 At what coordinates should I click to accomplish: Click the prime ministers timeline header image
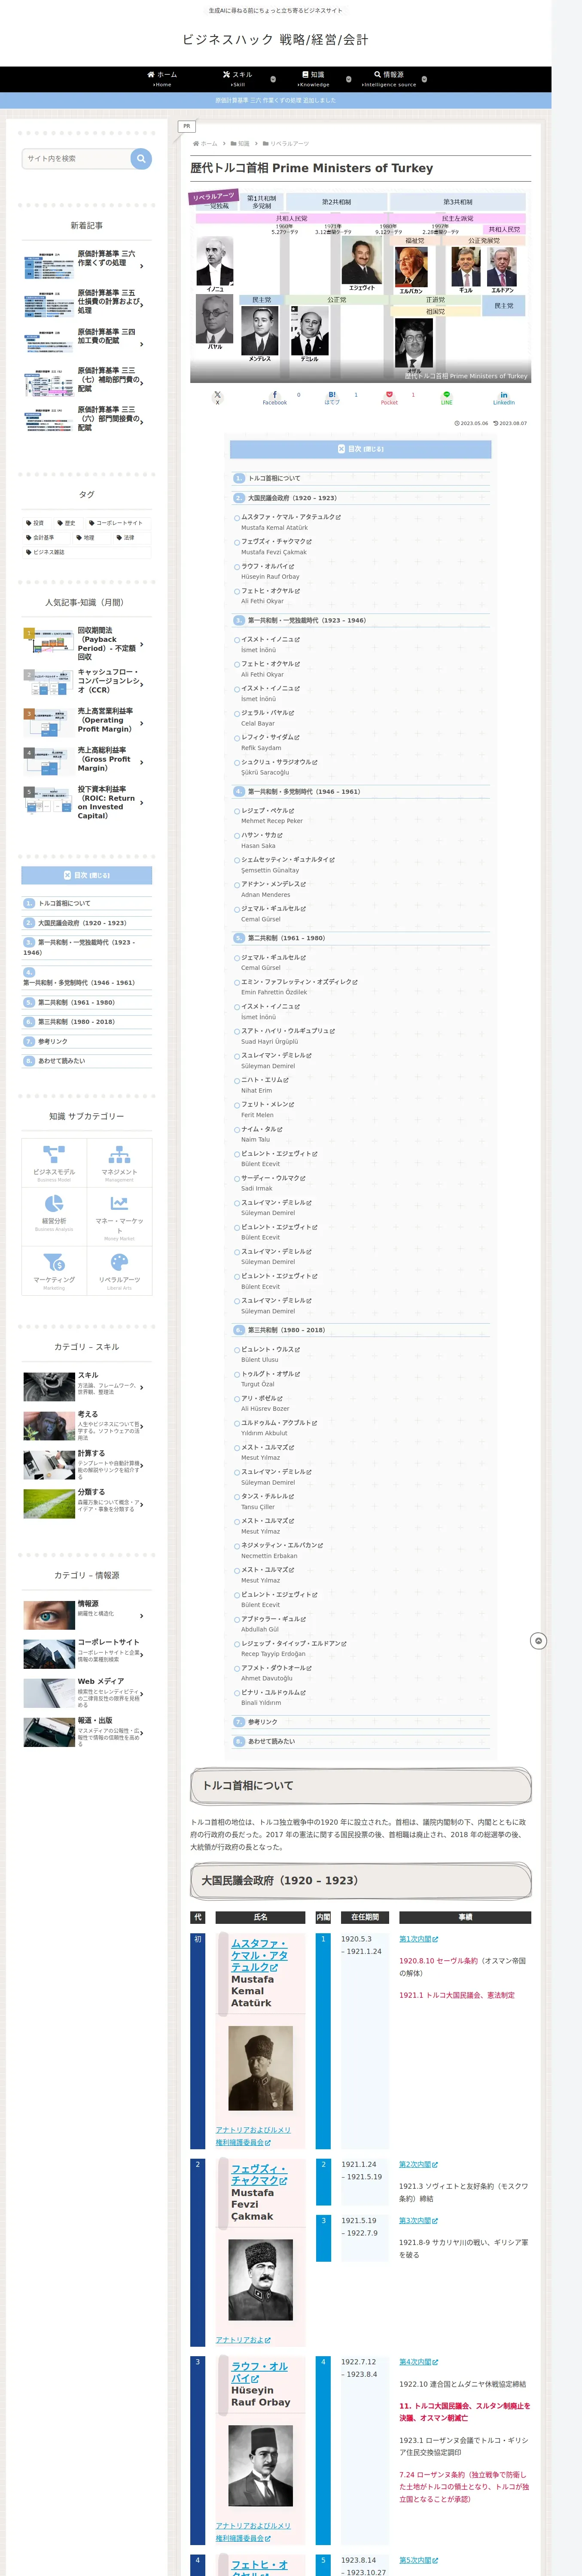[360, 285]
